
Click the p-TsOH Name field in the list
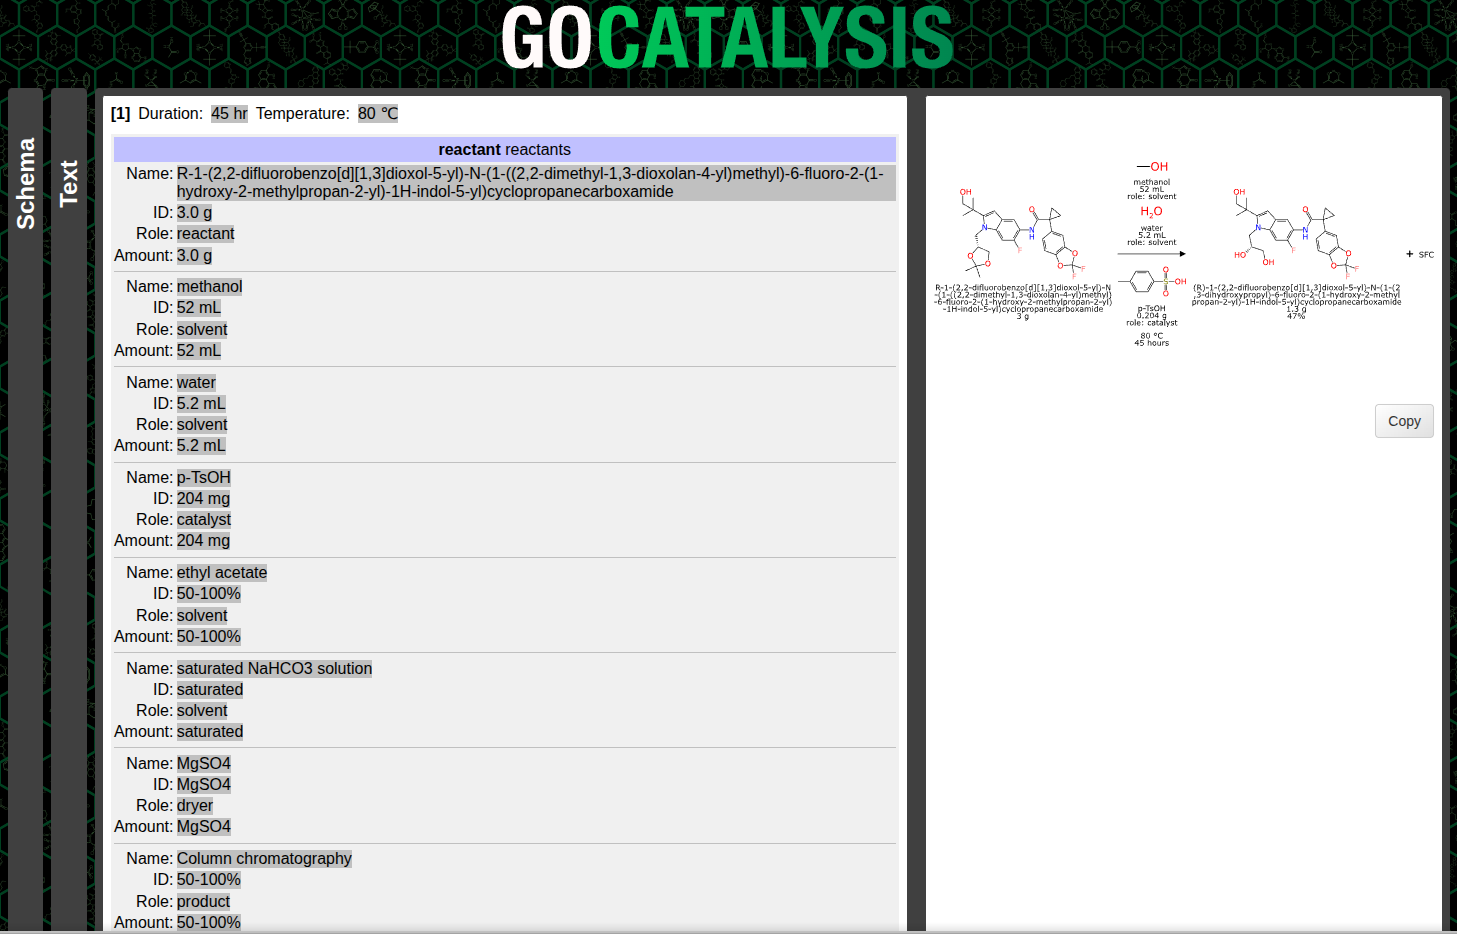pos(203,478)
